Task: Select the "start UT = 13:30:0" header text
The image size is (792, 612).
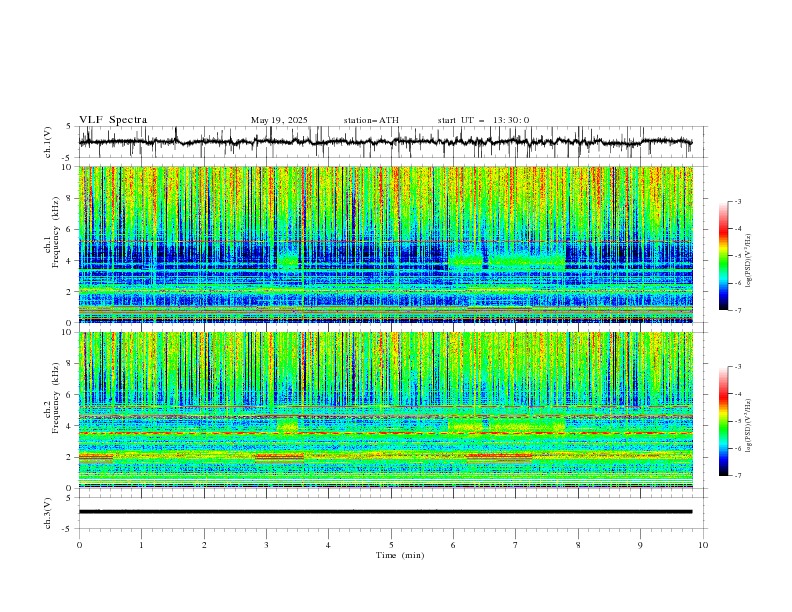Action: (483, 120)
